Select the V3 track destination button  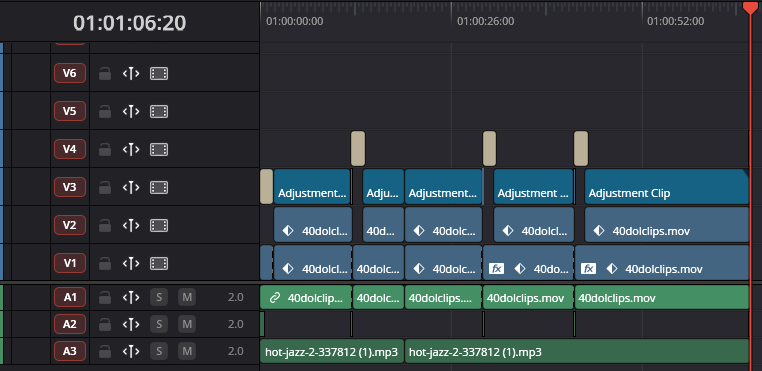tap(70, 187)
